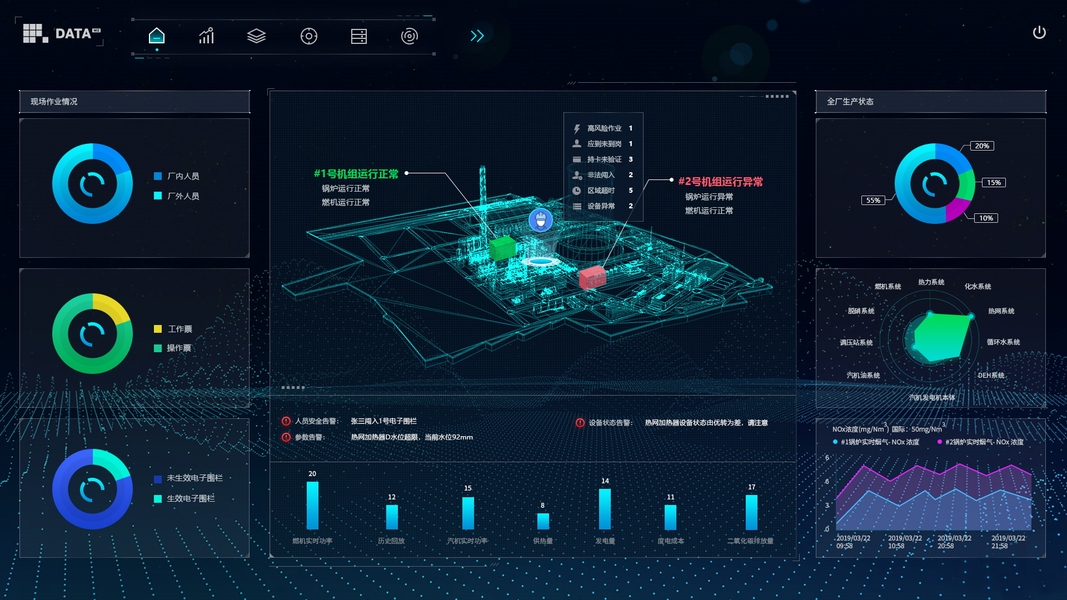
Task: Click 汽机油系统 radar axis label
Action: [x=863, y=376]
